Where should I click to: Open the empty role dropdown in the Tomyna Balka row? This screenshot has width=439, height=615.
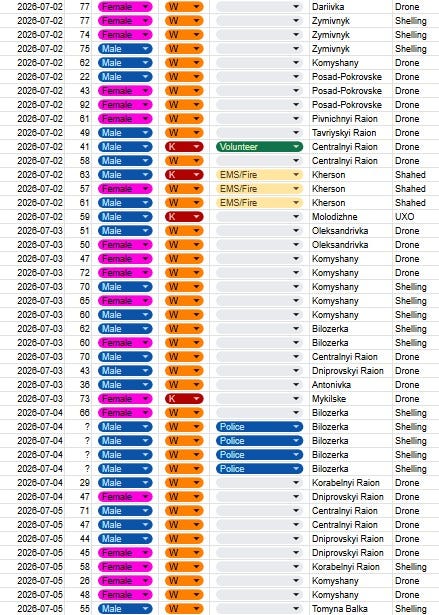tap(259, 609)
